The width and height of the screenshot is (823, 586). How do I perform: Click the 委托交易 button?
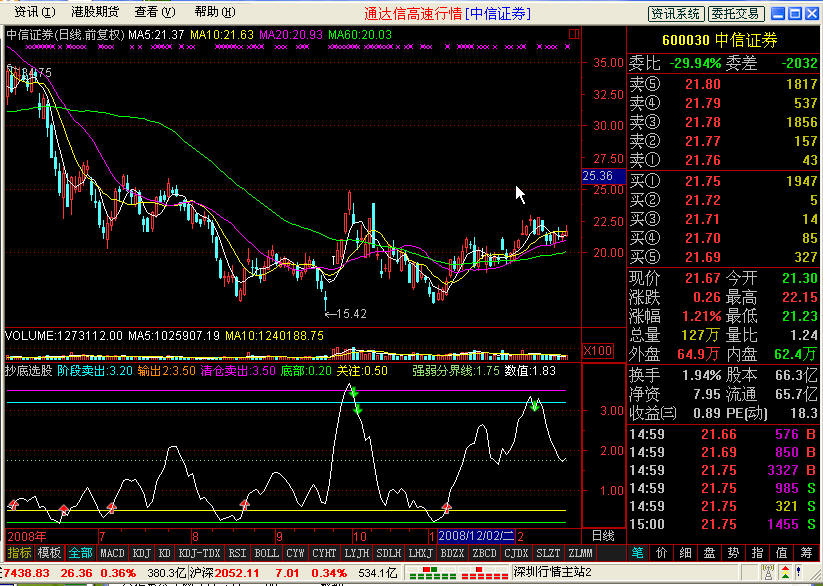point(736,14)
